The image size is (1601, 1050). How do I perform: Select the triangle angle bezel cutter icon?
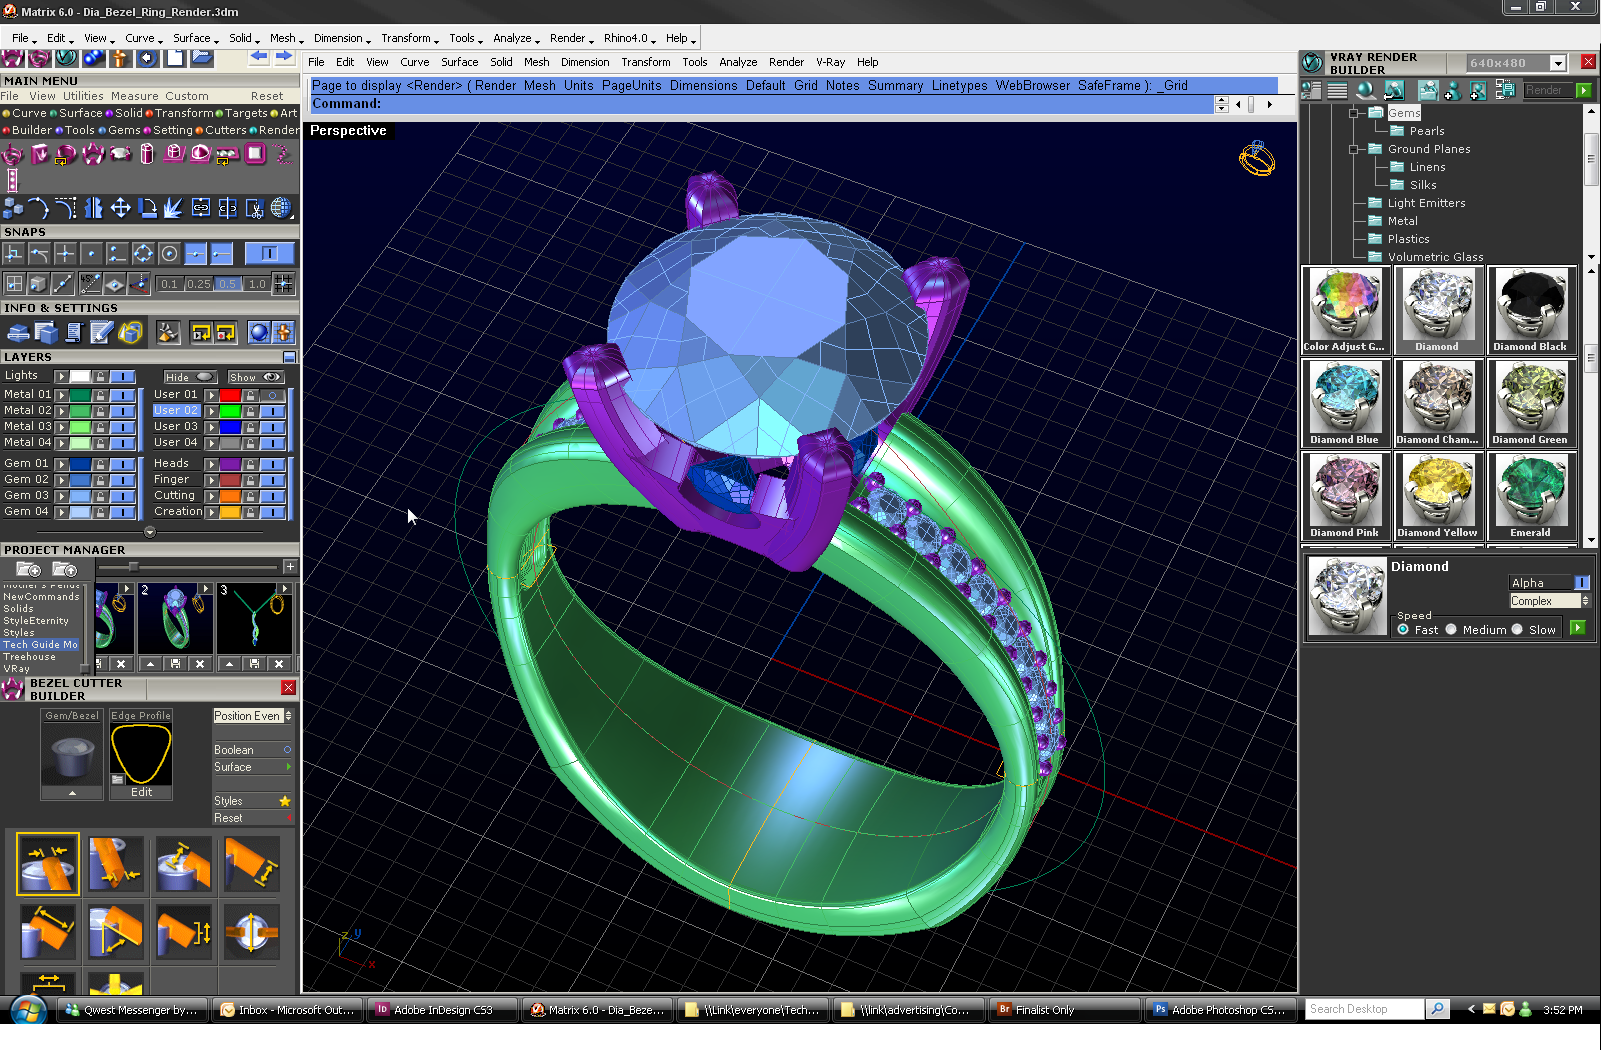[116, 932]
